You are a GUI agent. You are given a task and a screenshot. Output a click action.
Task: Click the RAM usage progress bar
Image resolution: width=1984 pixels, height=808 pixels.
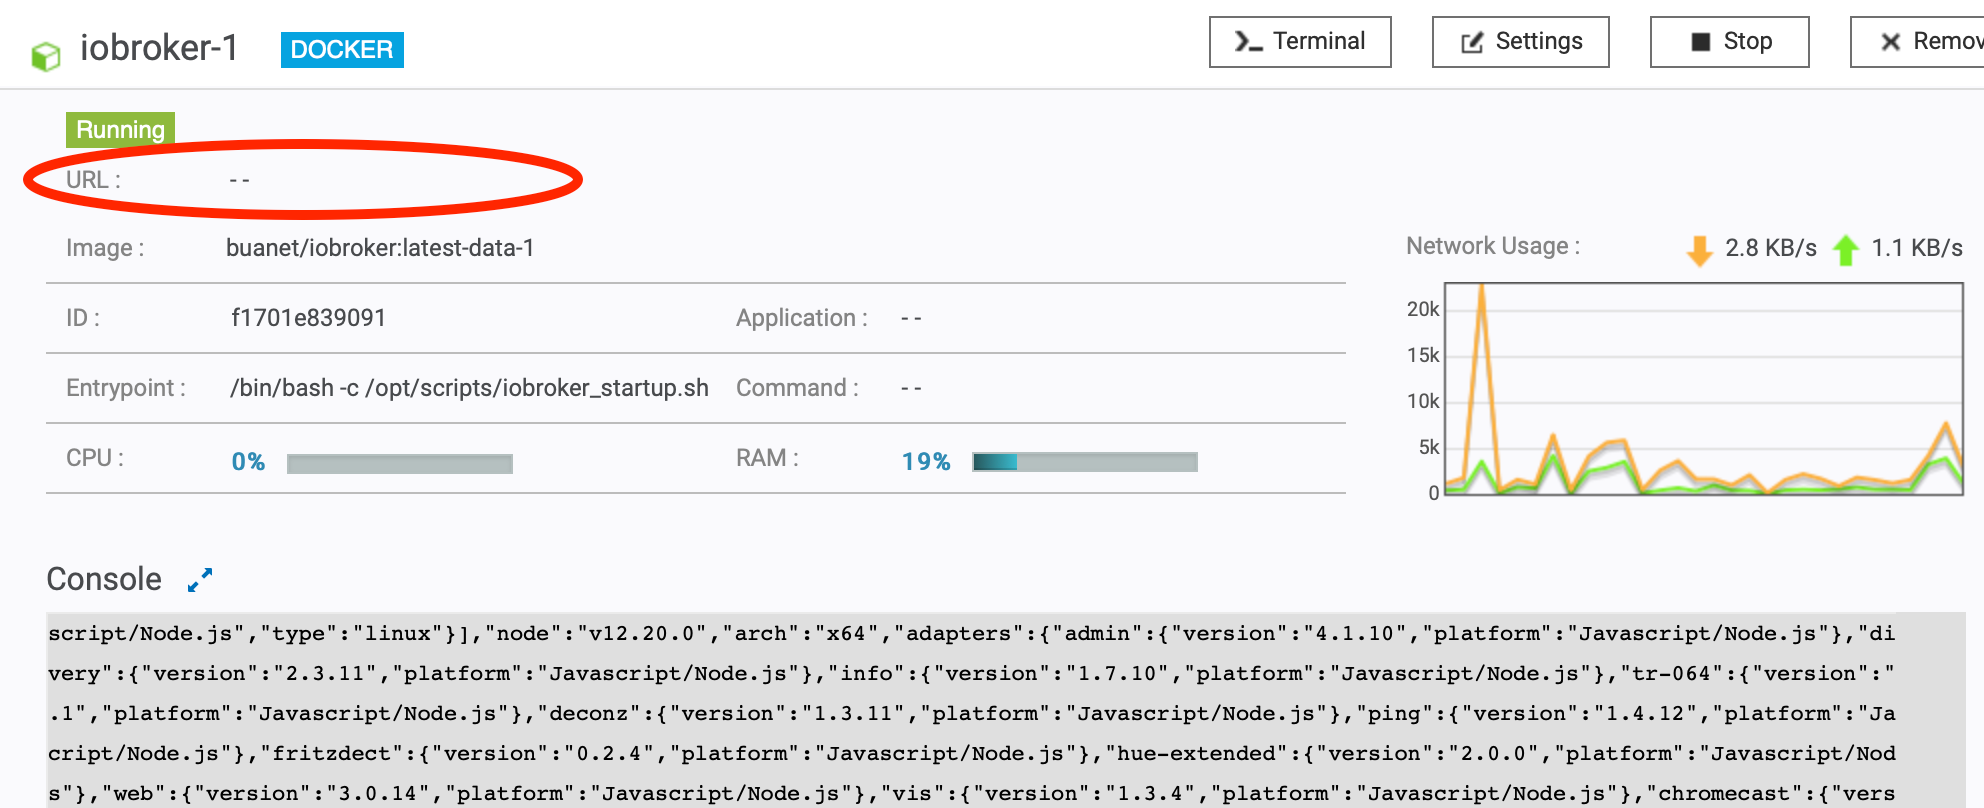1084,461
